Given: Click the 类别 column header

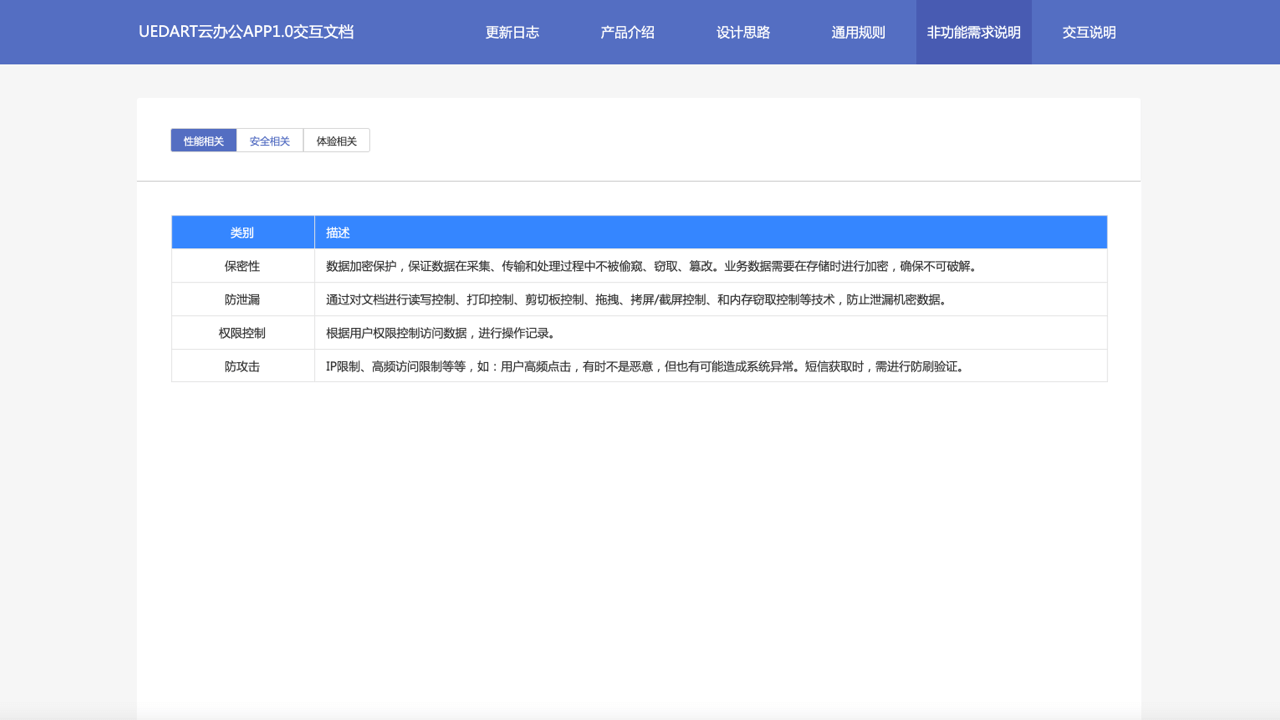Looking at the screenshot, I should 242,232.
